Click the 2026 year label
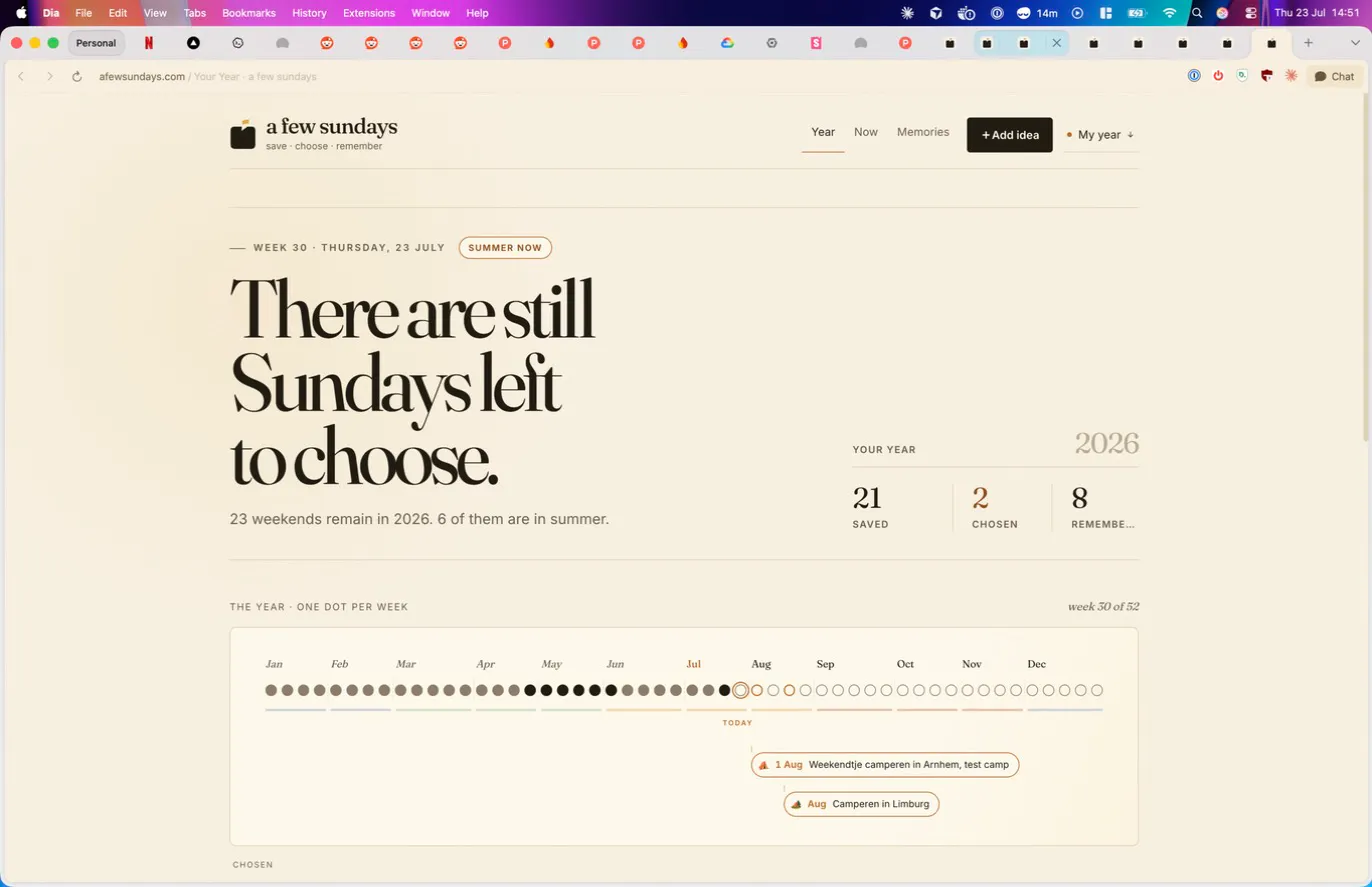 pos(1107,443)
